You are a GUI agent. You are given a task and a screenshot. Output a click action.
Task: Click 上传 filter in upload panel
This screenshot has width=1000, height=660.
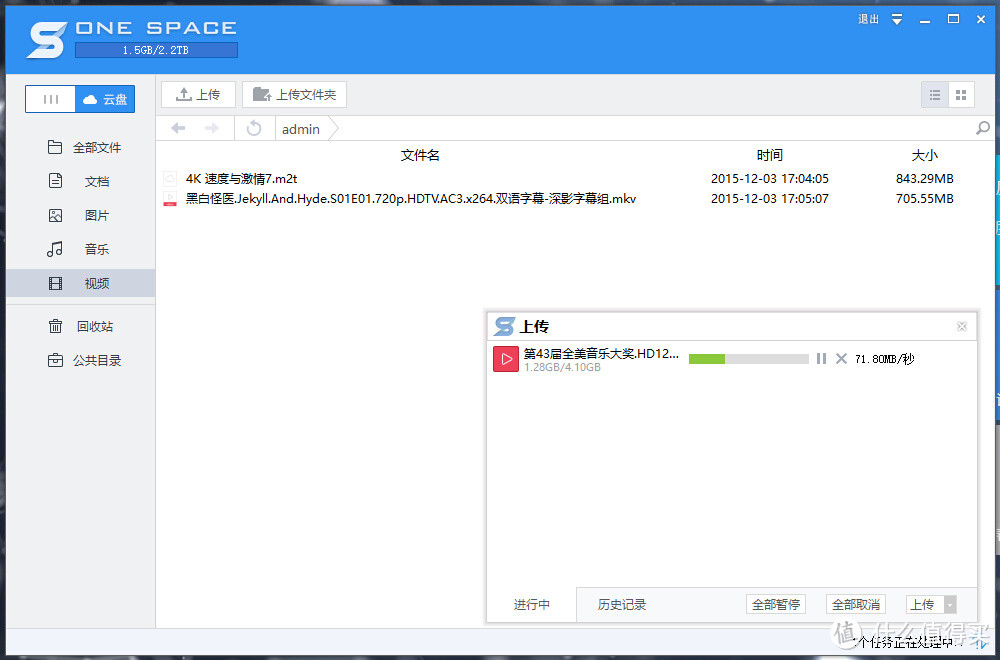coord(924,604)
